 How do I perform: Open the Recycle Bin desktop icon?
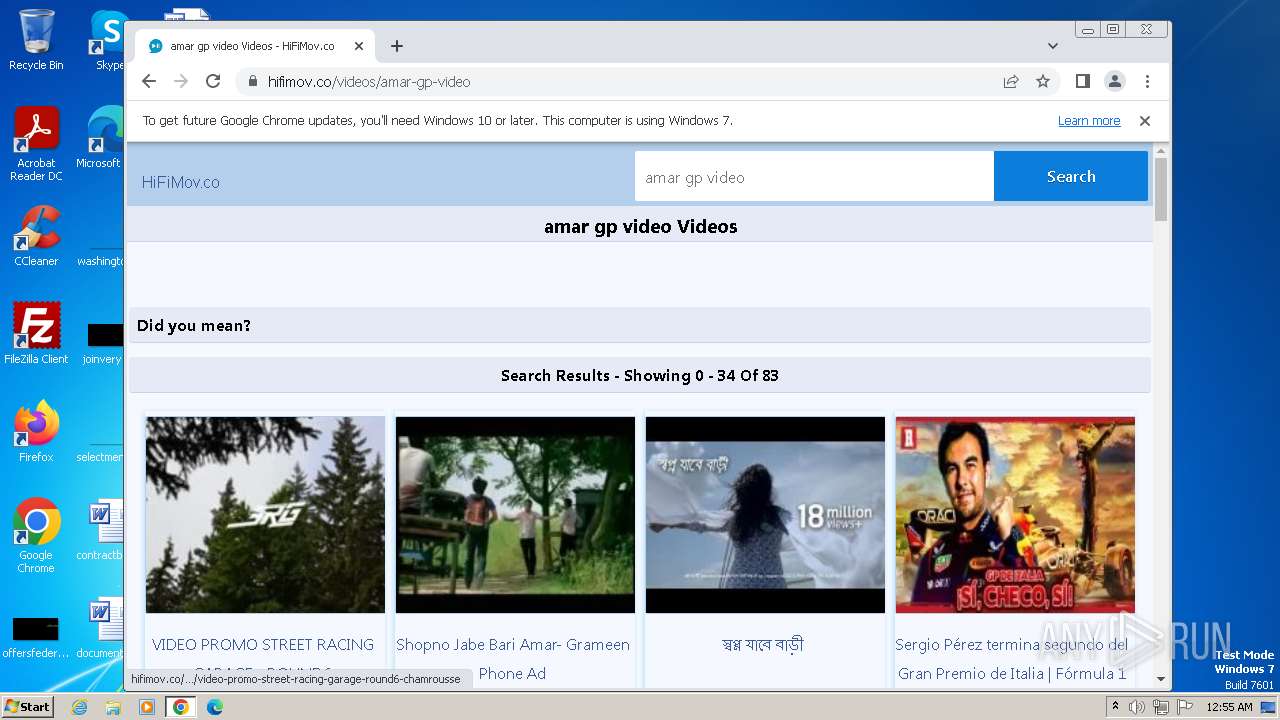[x=36, y=40]
